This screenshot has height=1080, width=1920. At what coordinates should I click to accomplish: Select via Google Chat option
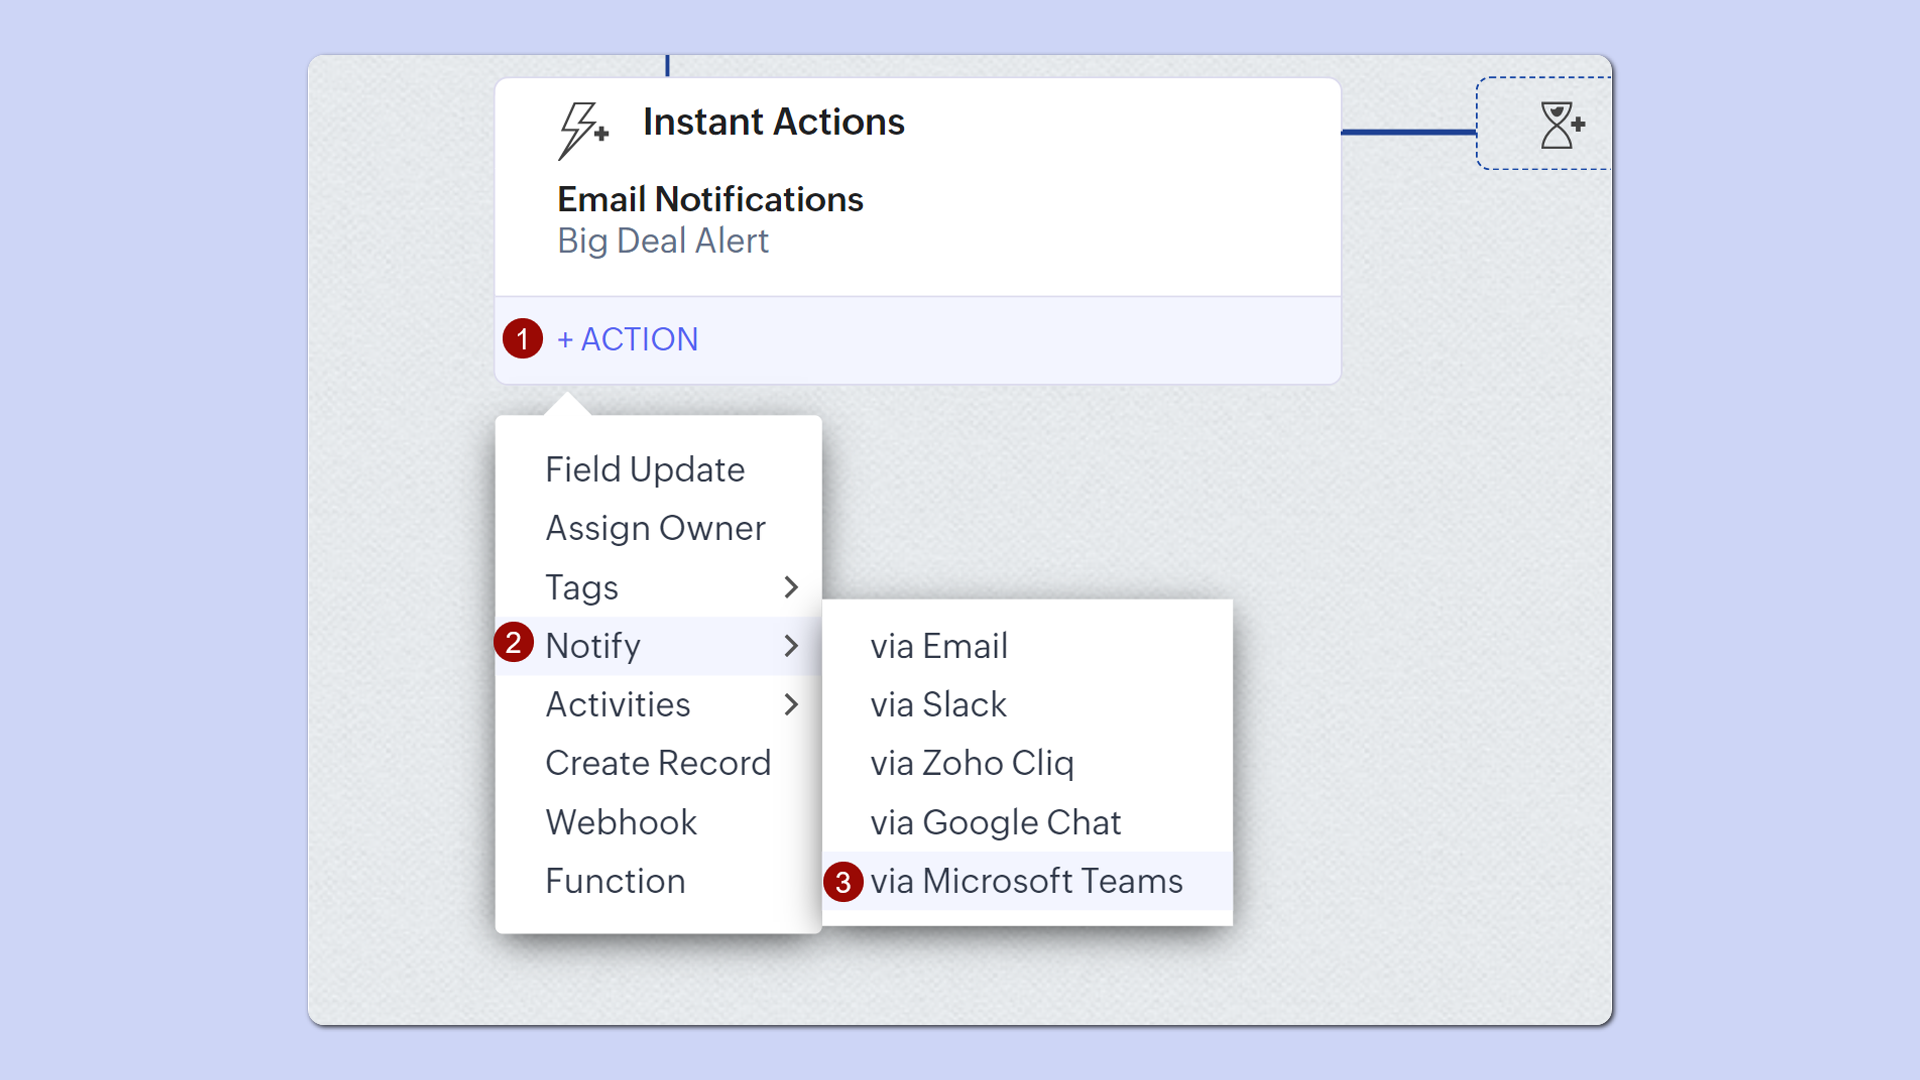click(995, 823)
